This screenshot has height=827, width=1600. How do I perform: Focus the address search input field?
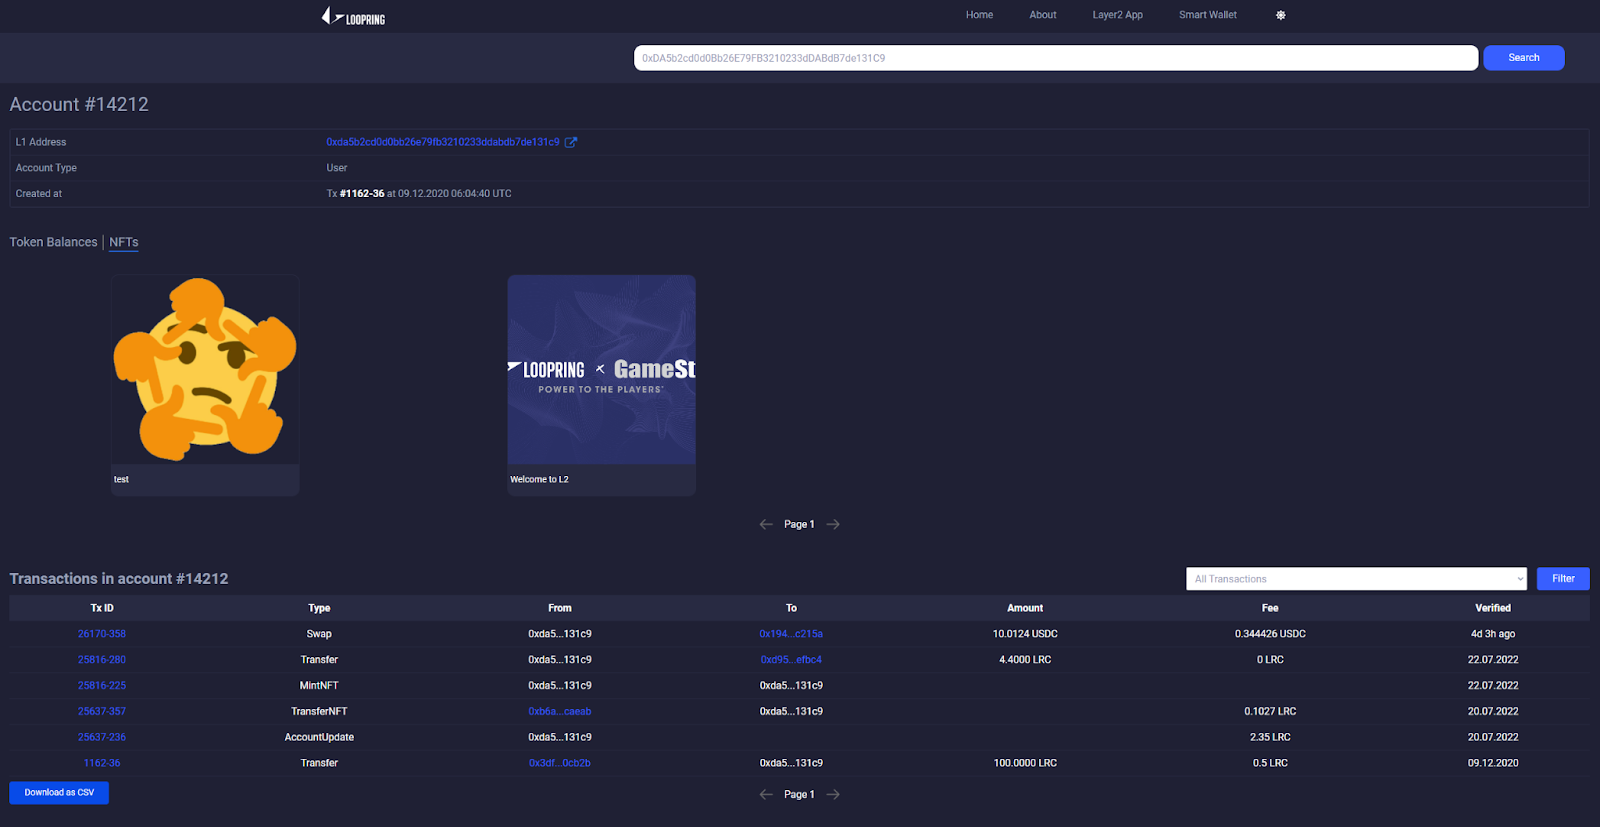1055,58
